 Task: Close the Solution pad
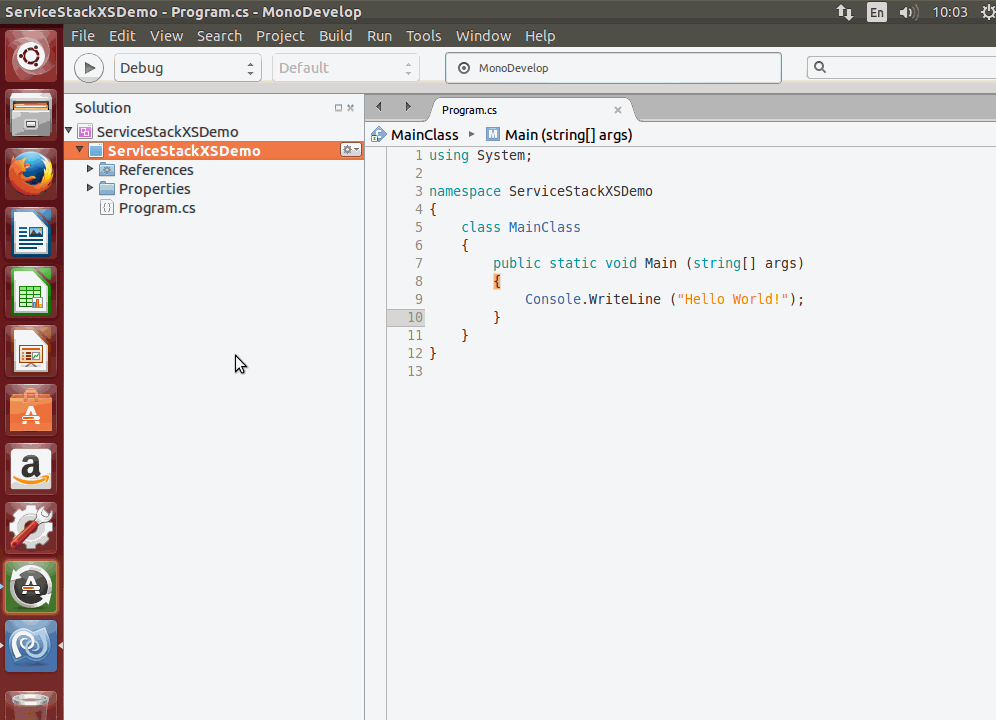(351, 108)
